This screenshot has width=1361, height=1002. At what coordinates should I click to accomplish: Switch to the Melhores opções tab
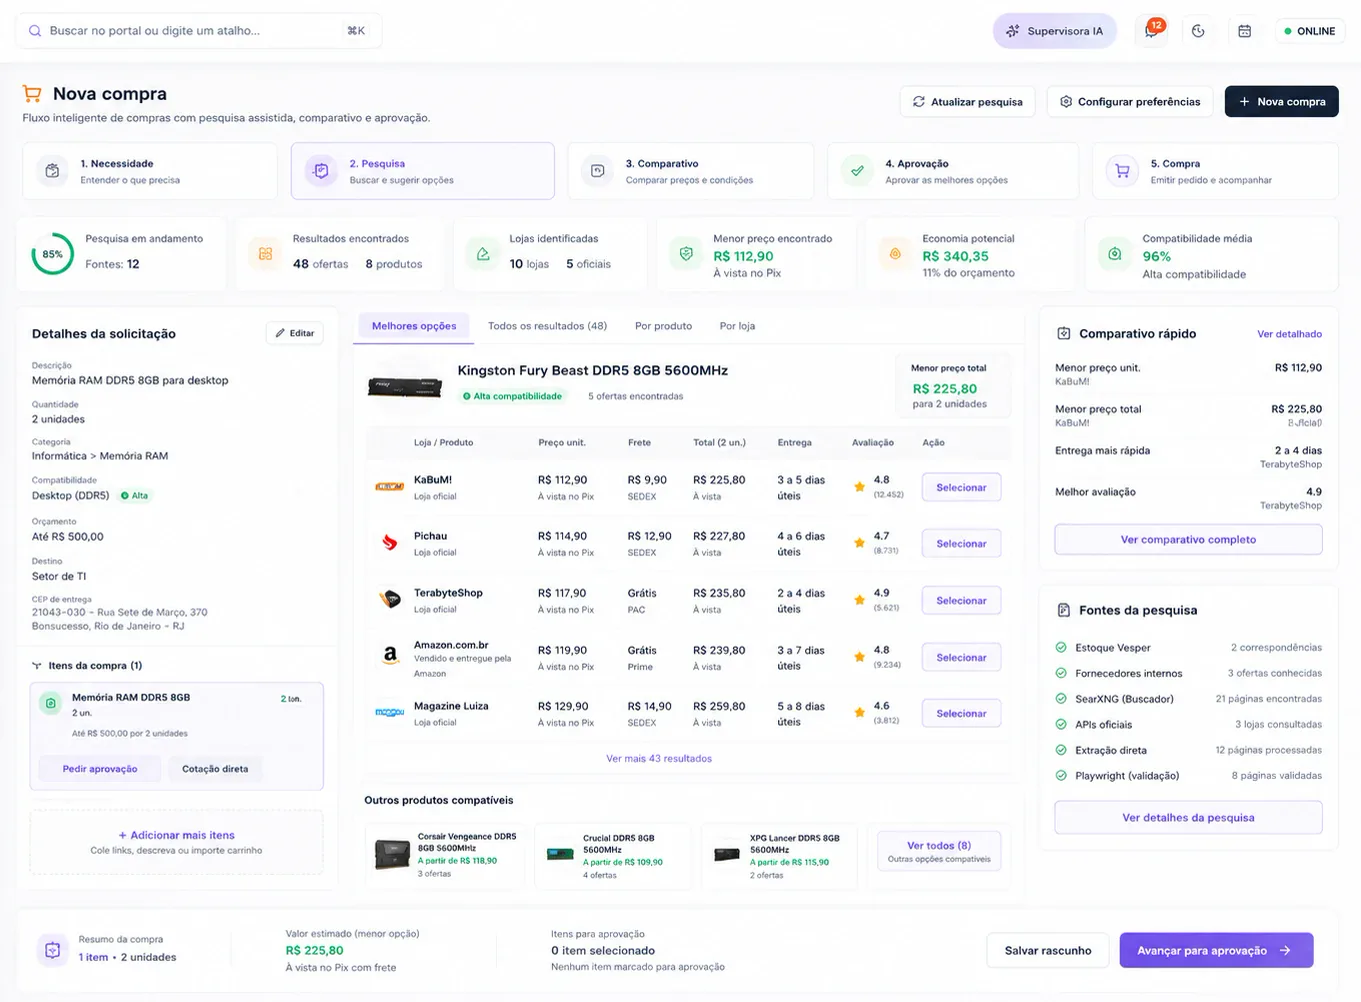414,326
